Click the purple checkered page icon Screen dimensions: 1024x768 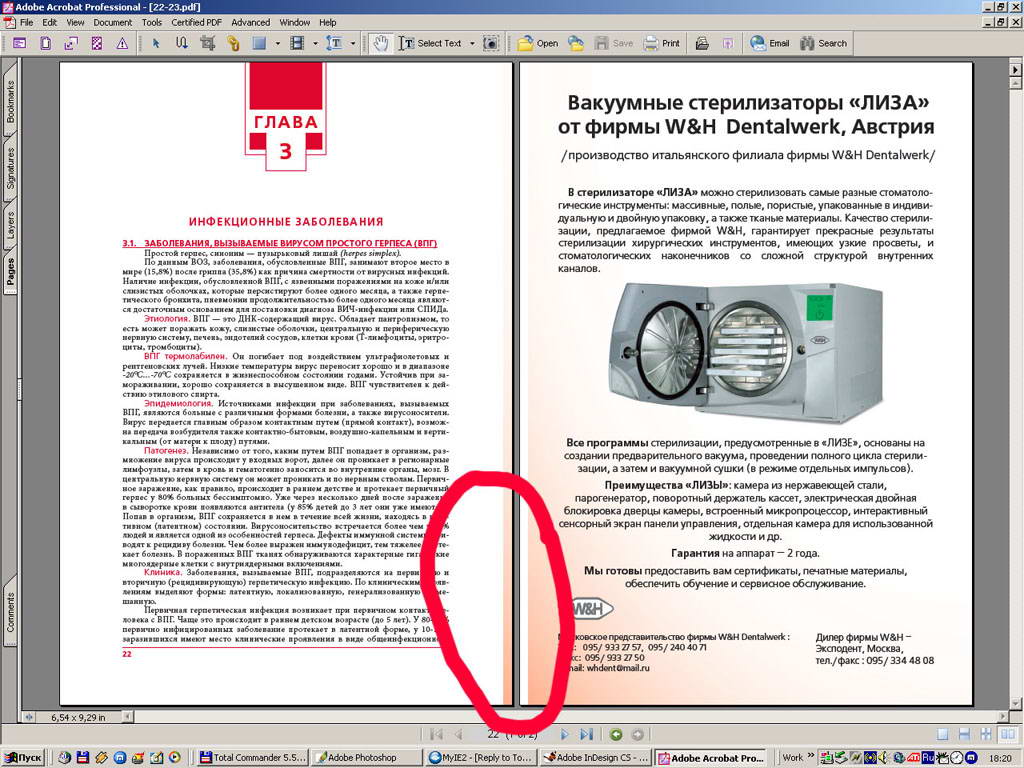(97, 43)
